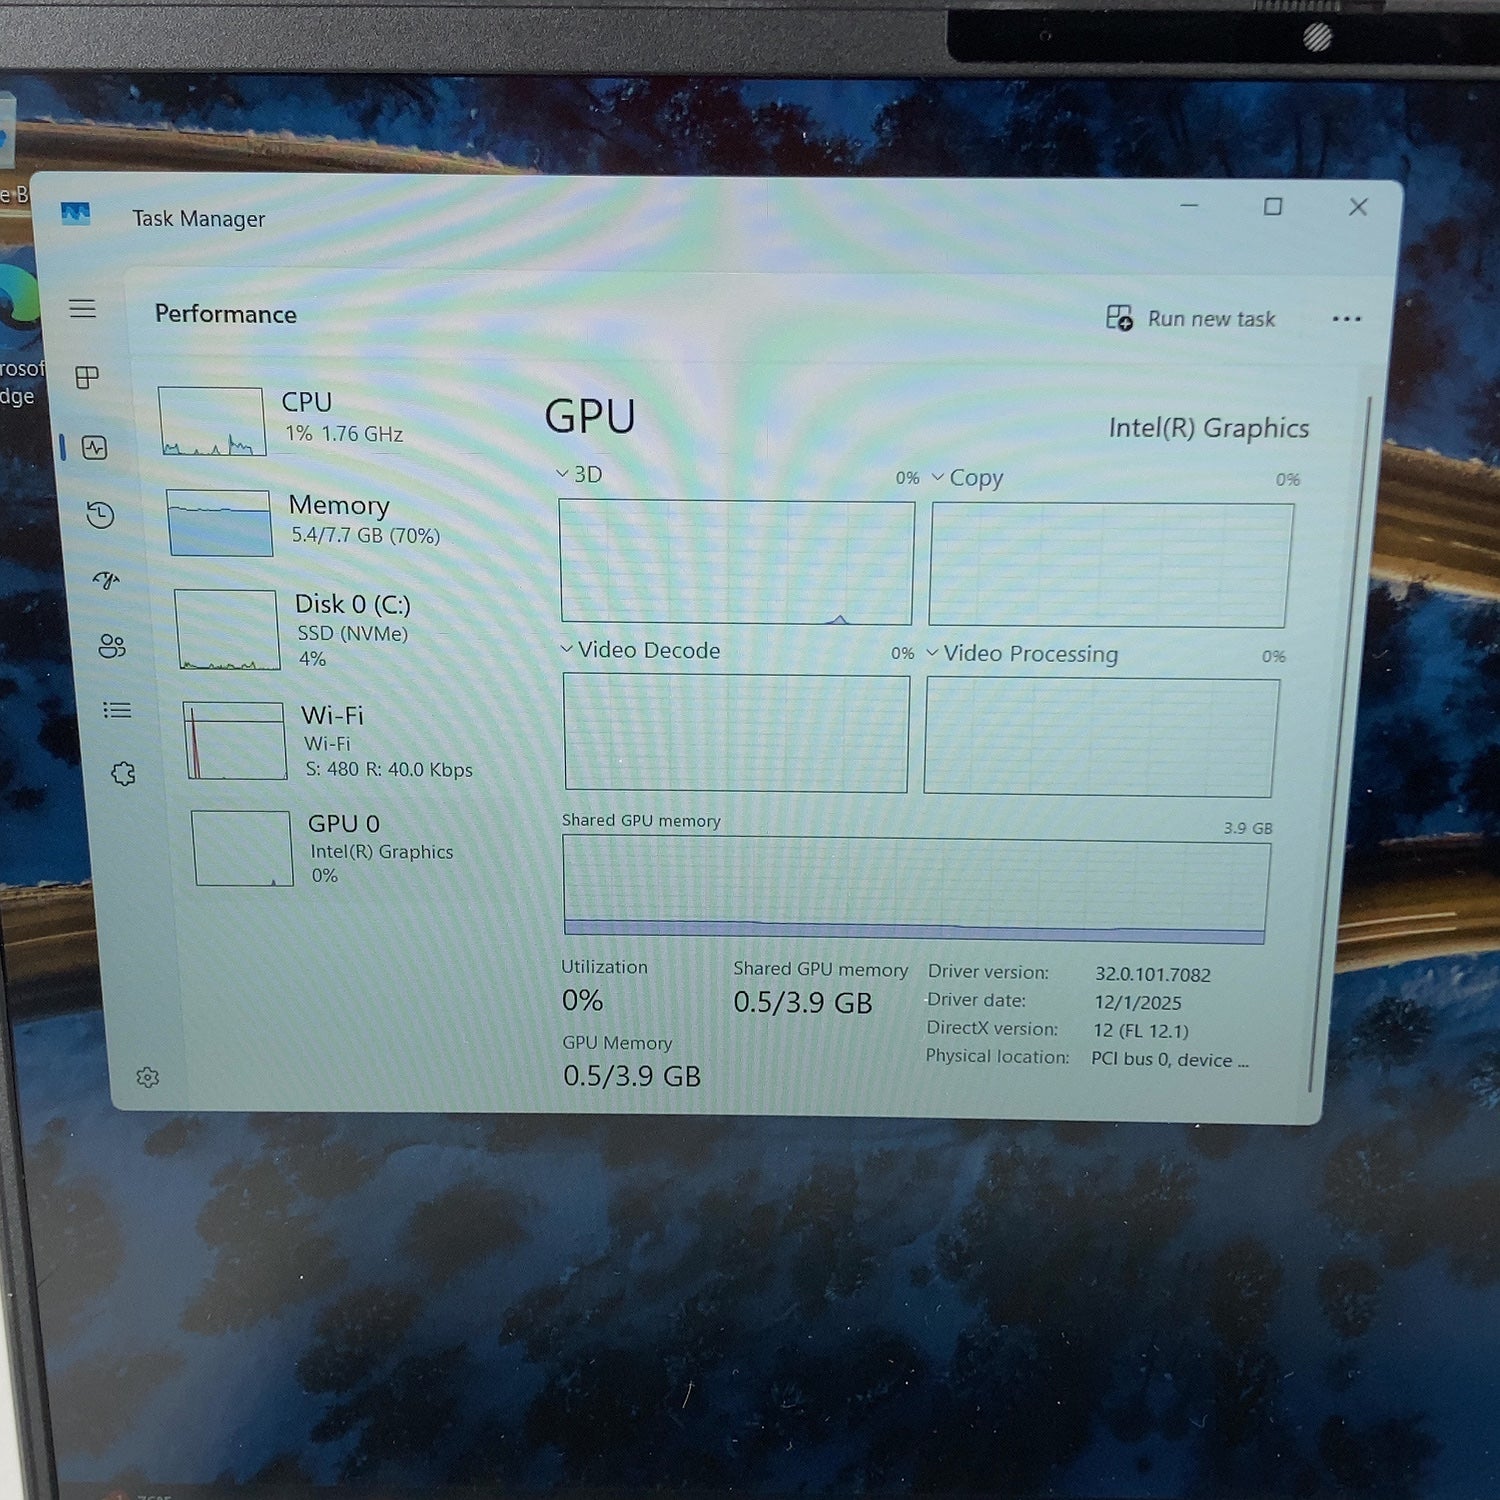1500x1500 pixels.
Task: Click the GPU Memory 0.5/3.9 GB value
Action: pos(631,1075)
